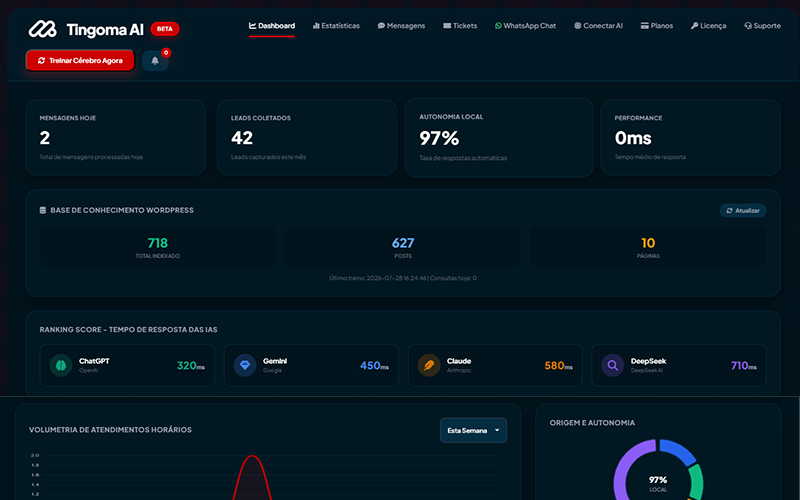
Task: Click the Total Indexado 718 card
Action: (x=158, y=247)
